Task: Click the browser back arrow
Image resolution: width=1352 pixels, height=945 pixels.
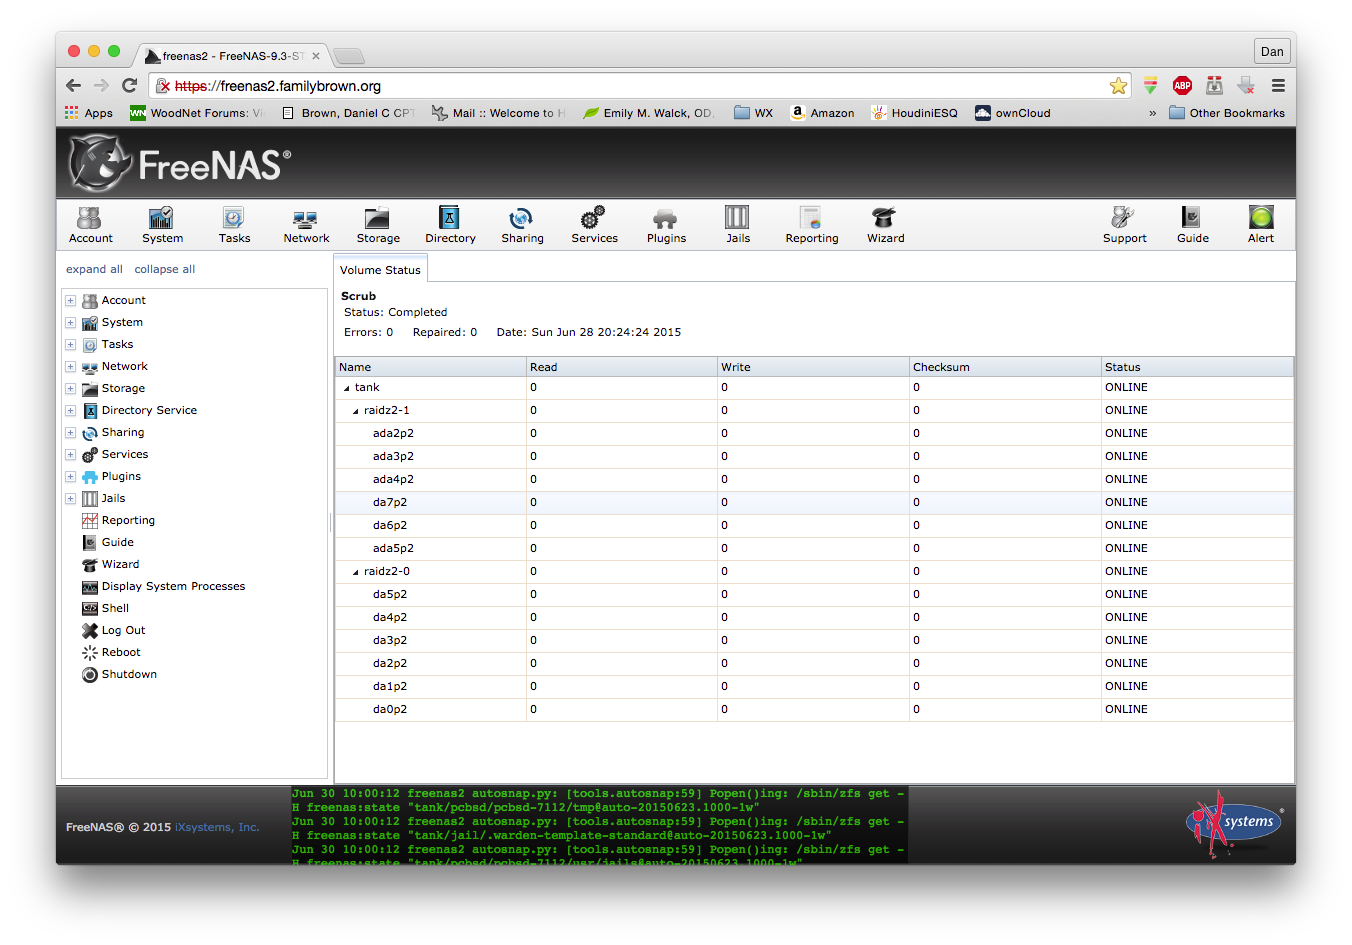Action: pyautogui.click(x=73, y=85)
